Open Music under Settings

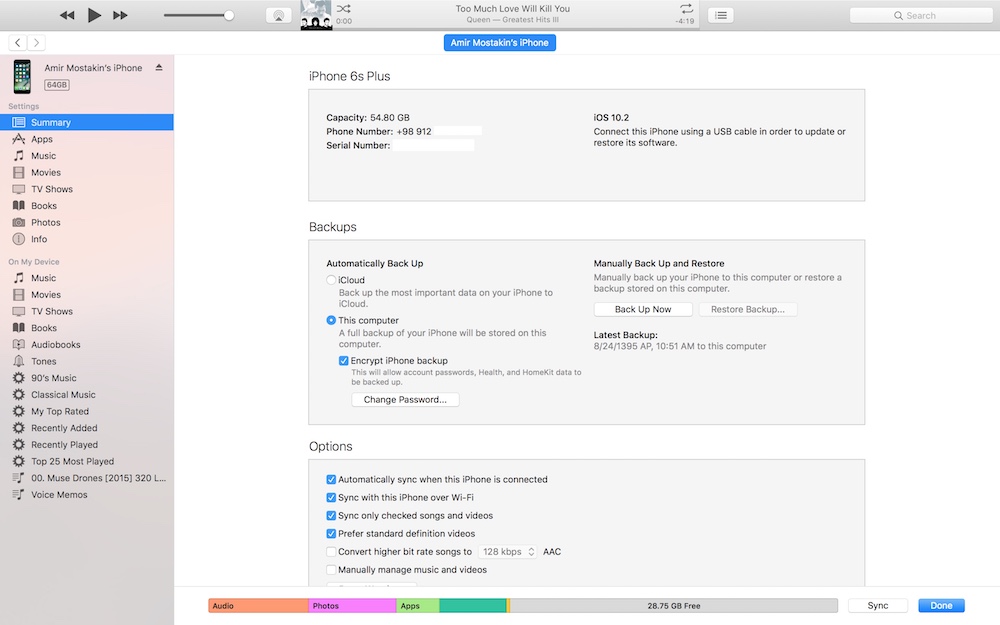(x=87, y=156)
